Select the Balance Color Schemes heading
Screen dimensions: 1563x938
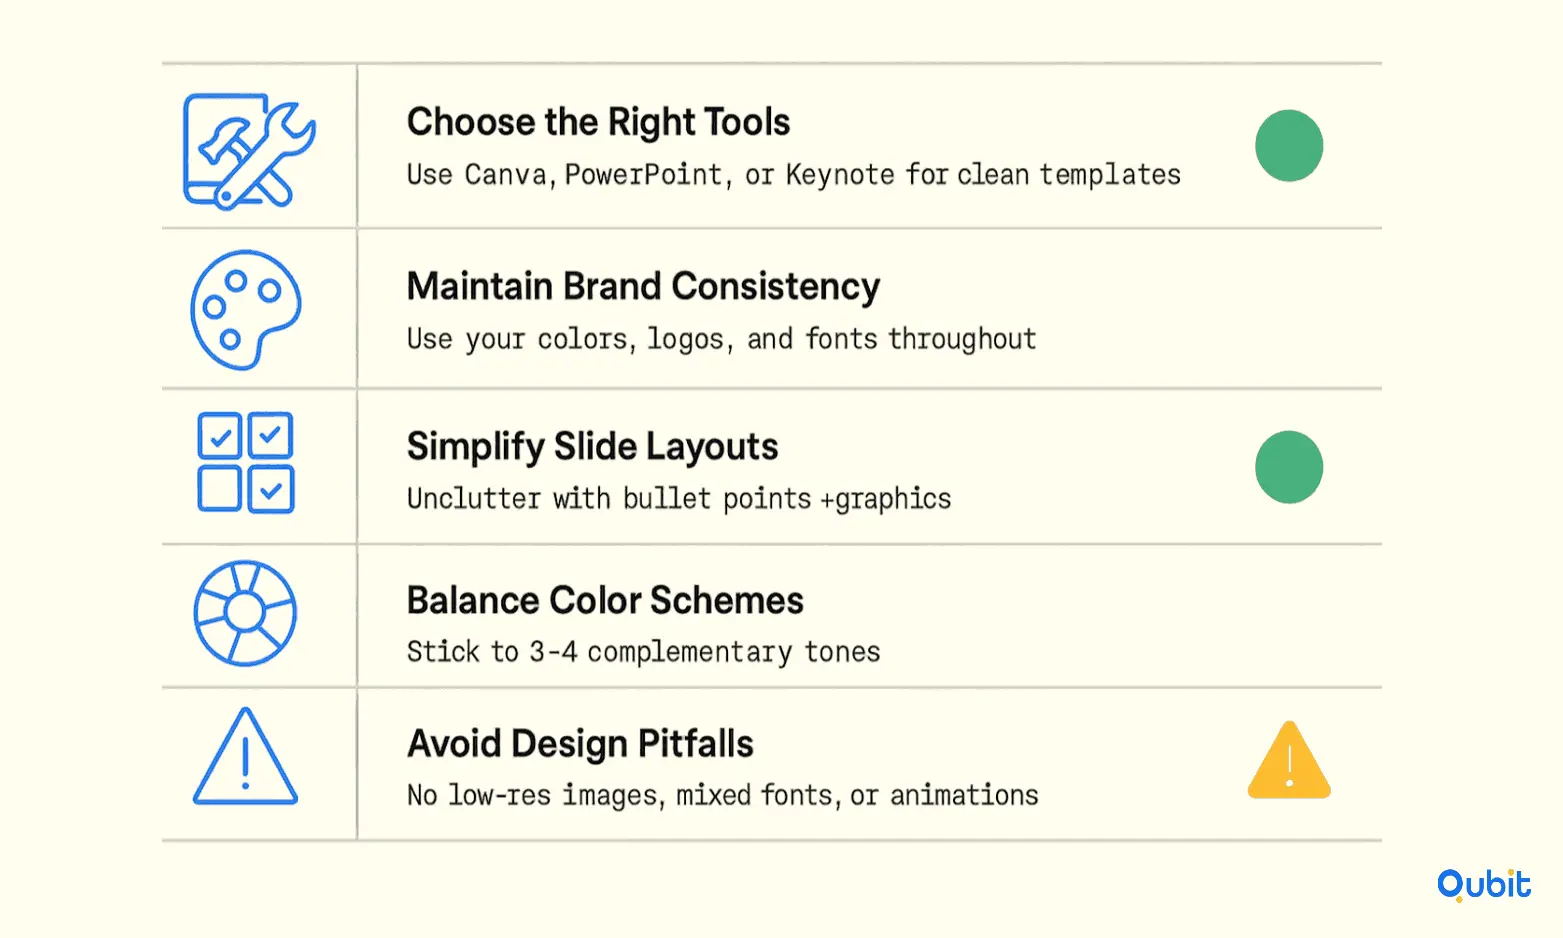click(x=605, y=601)
